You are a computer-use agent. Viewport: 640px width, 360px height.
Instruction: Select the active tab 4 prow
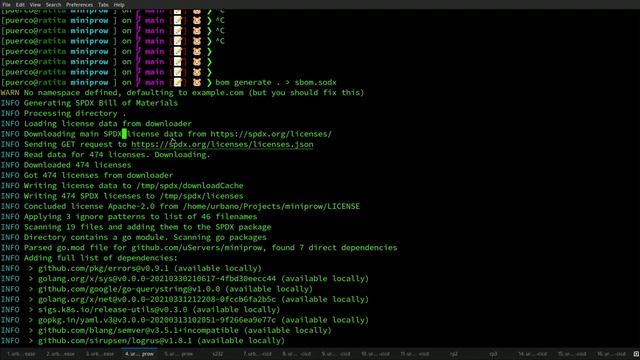[140, 354]
